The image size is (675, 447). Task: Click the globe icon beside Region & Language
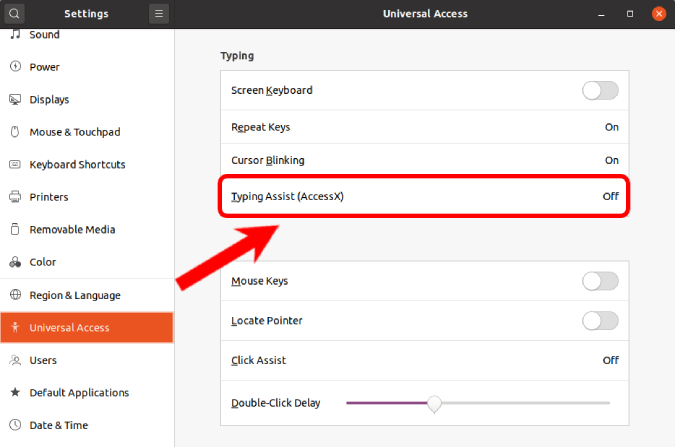15,295
